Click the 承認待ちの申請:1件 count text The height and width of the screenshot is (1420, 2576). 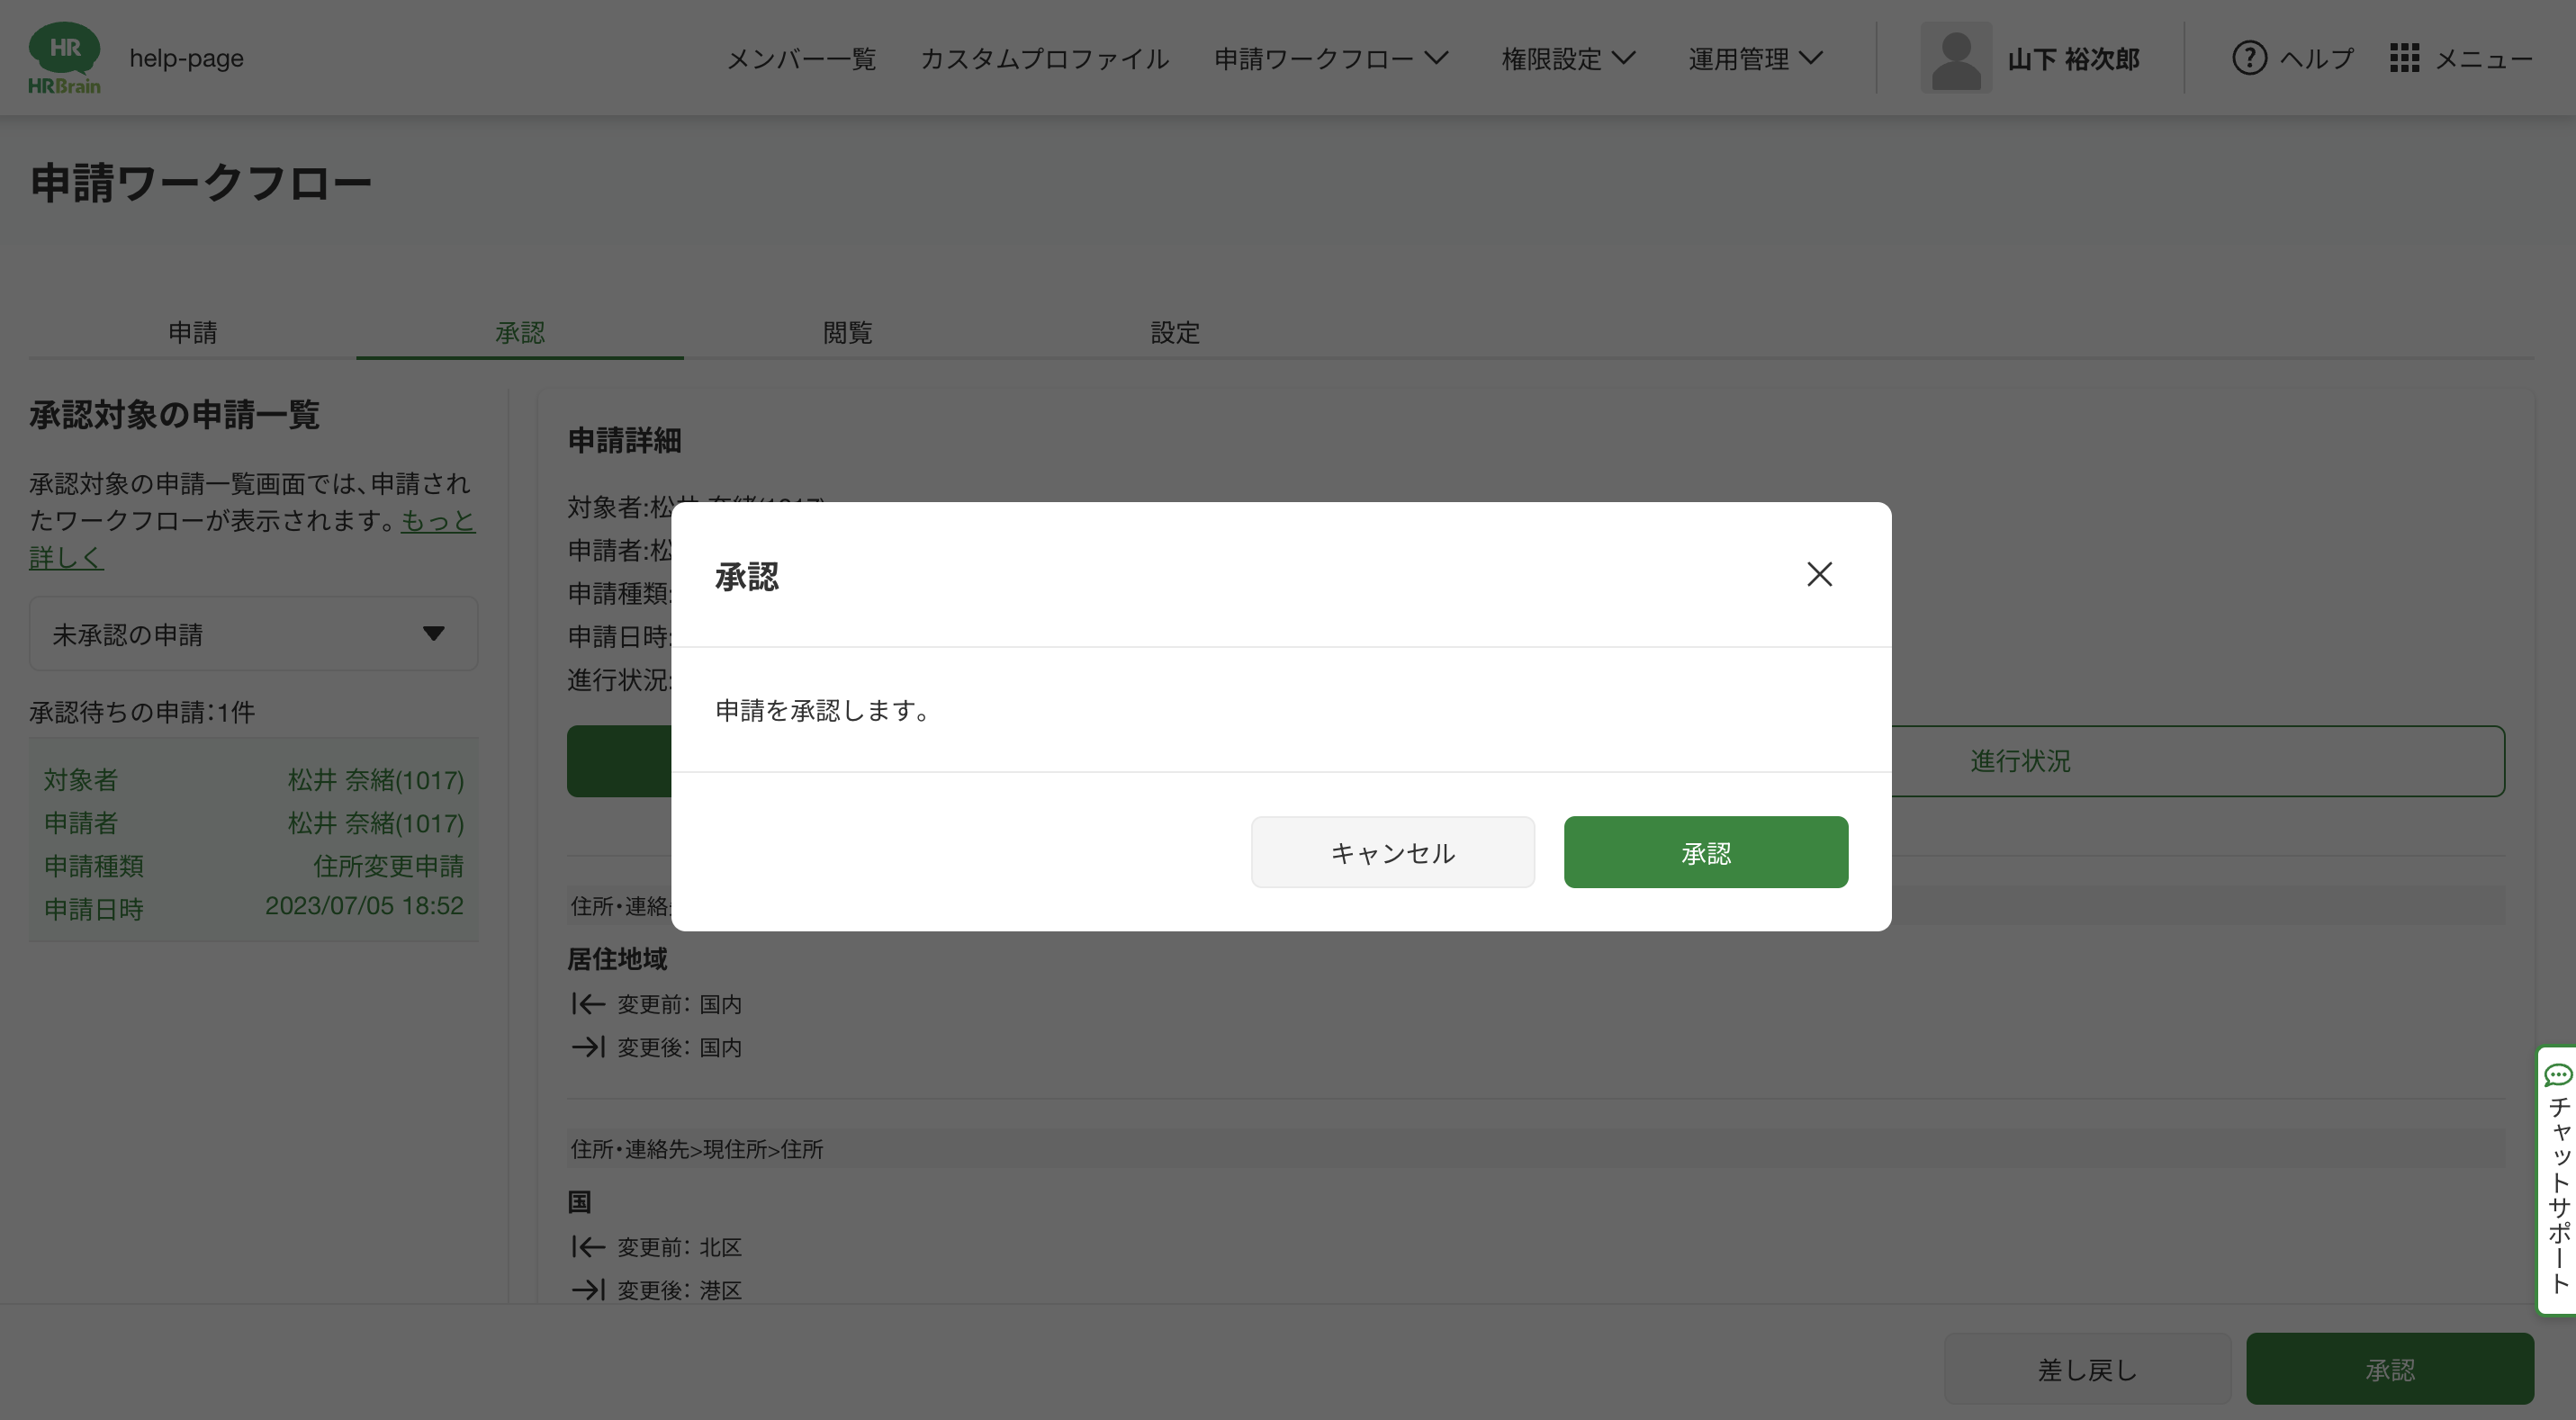coord(142,712)
